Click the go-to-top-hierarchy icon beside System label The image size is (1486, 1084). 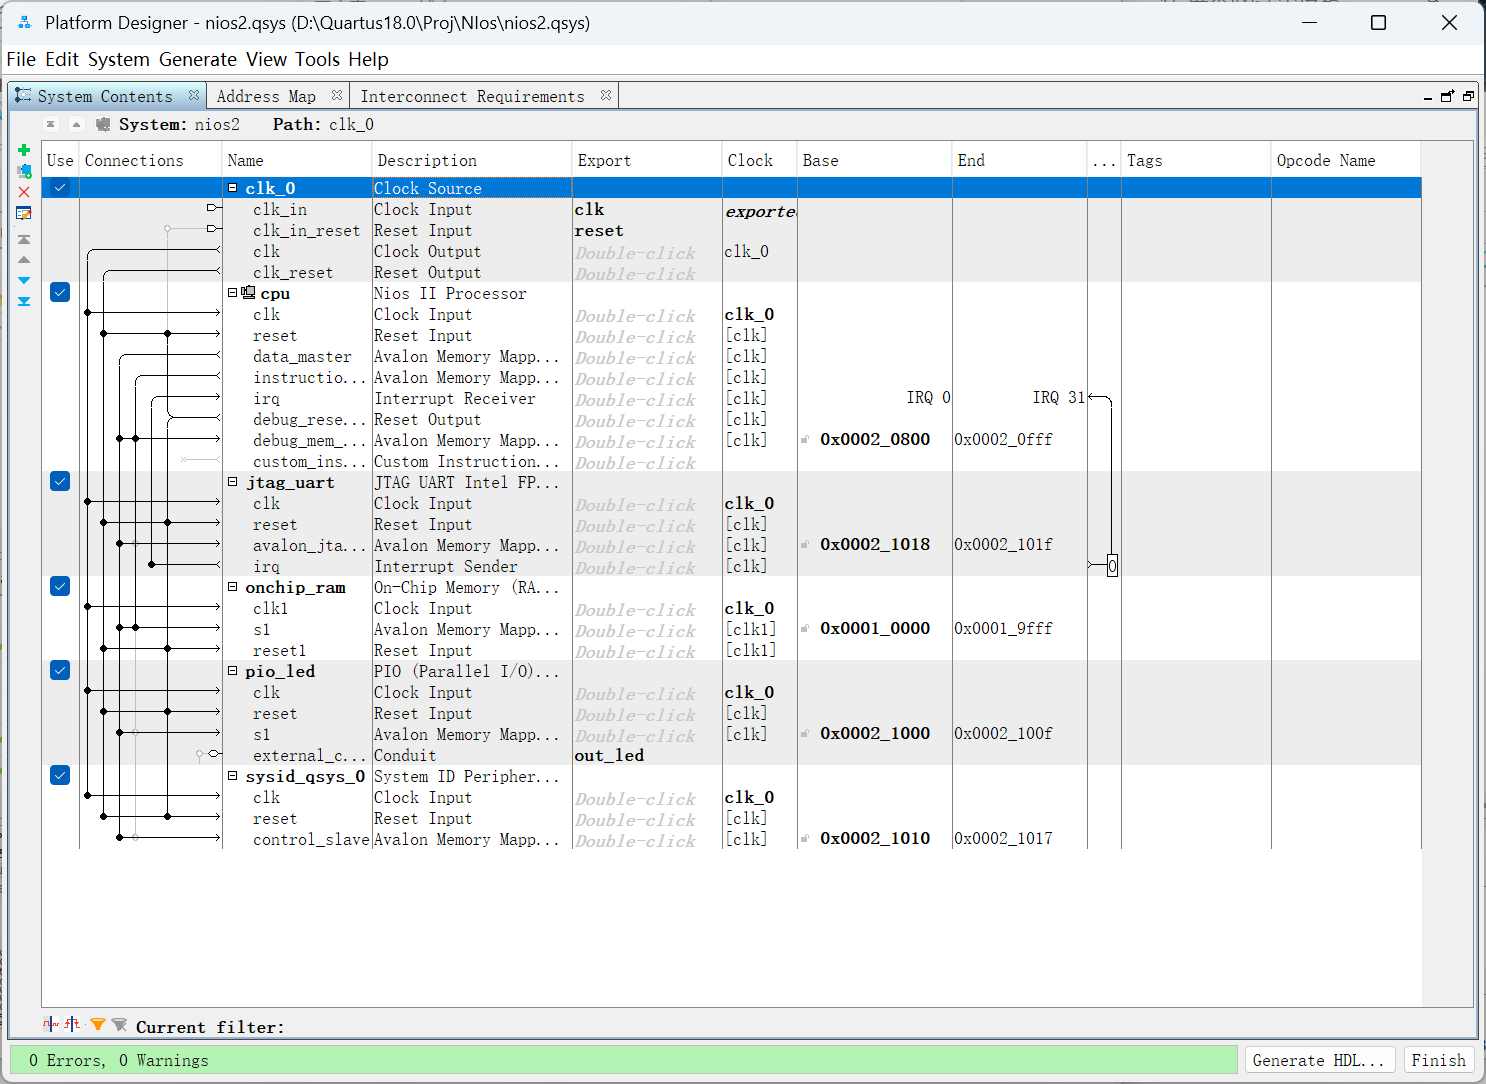pyautogui.click(x=50, y=124)
